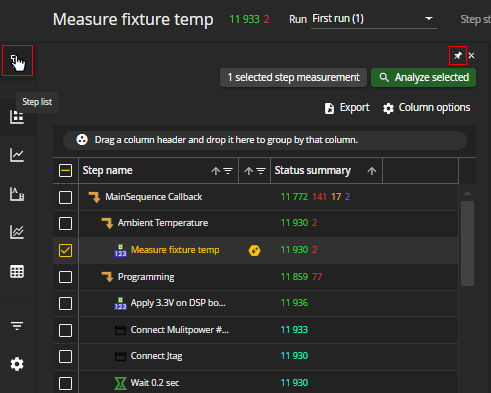Open the table grid view icon
491x393 pixels.
[17, 271]
